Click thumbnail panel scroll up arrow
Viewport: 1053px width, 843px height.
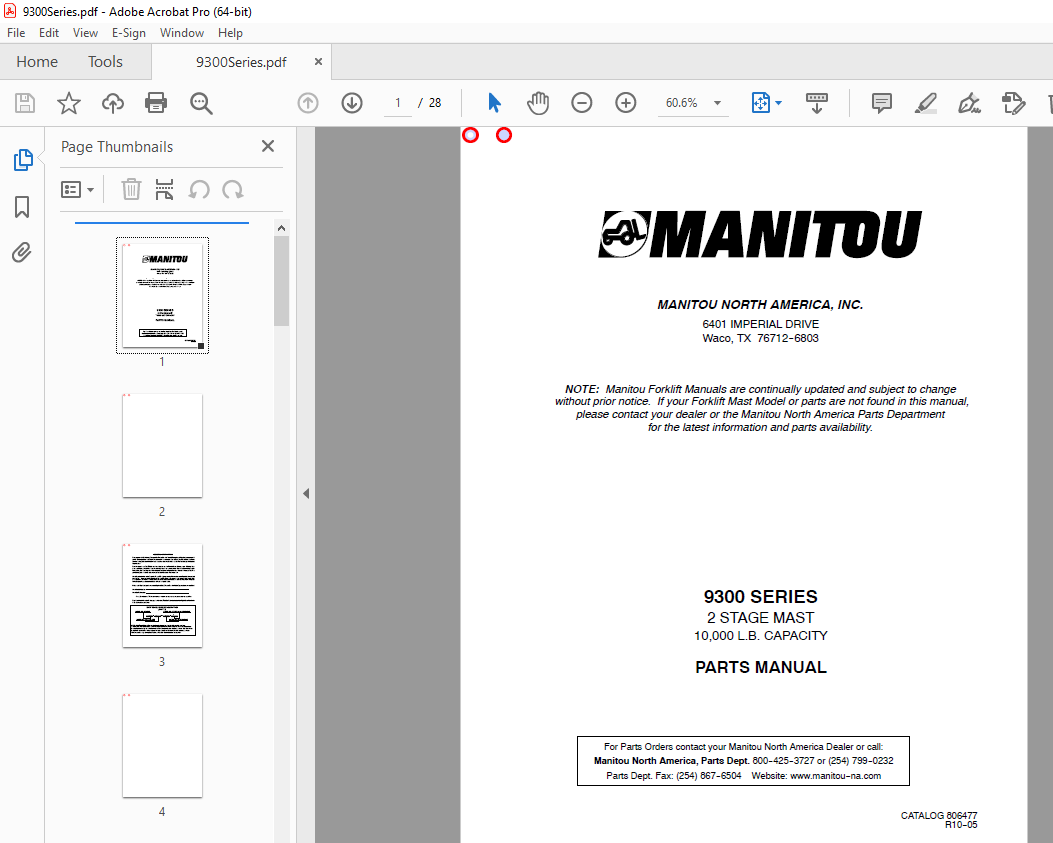coord(281,228)
